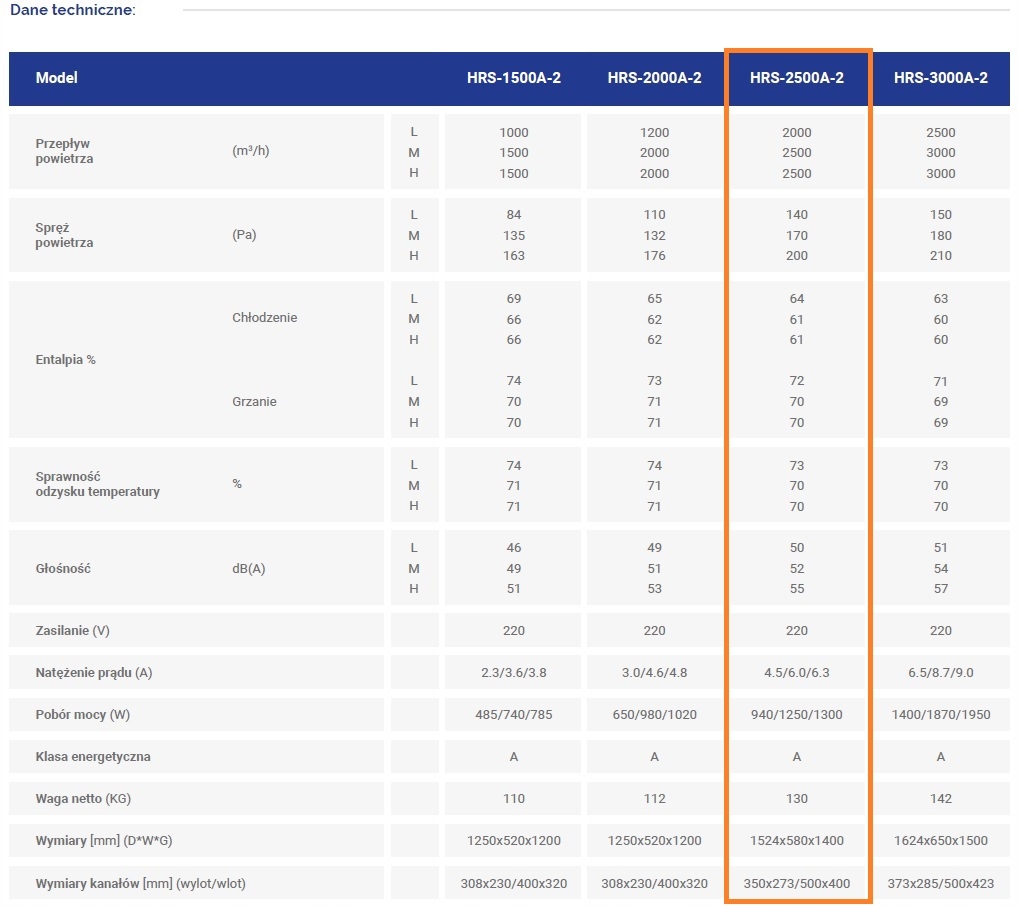
Task: Click the Grzanie sub-label
Action: coord(254,402)
